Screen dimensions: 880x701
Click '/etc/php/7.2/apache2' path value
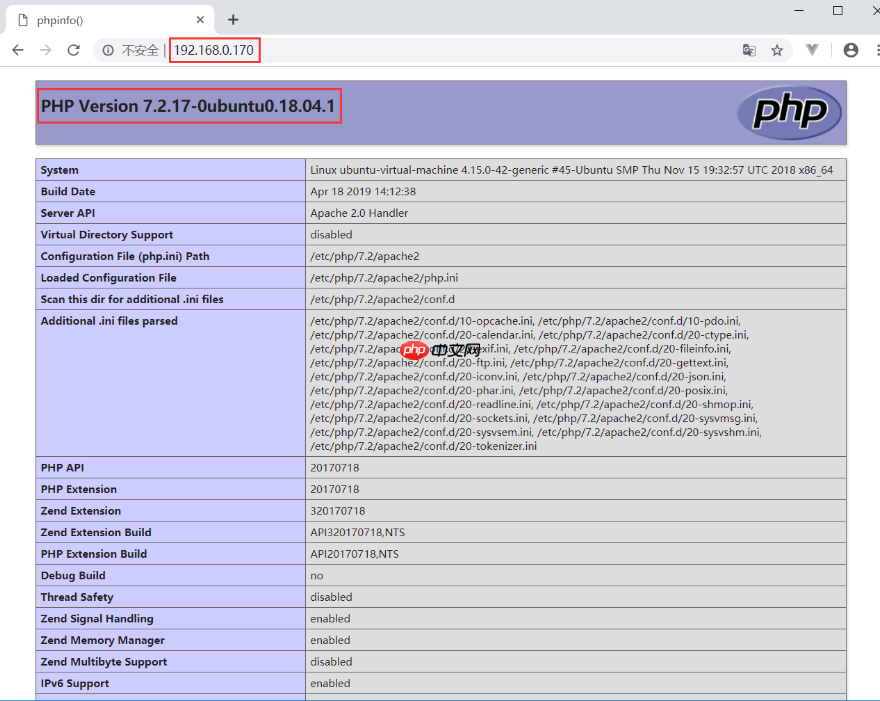tap(365, 256)
